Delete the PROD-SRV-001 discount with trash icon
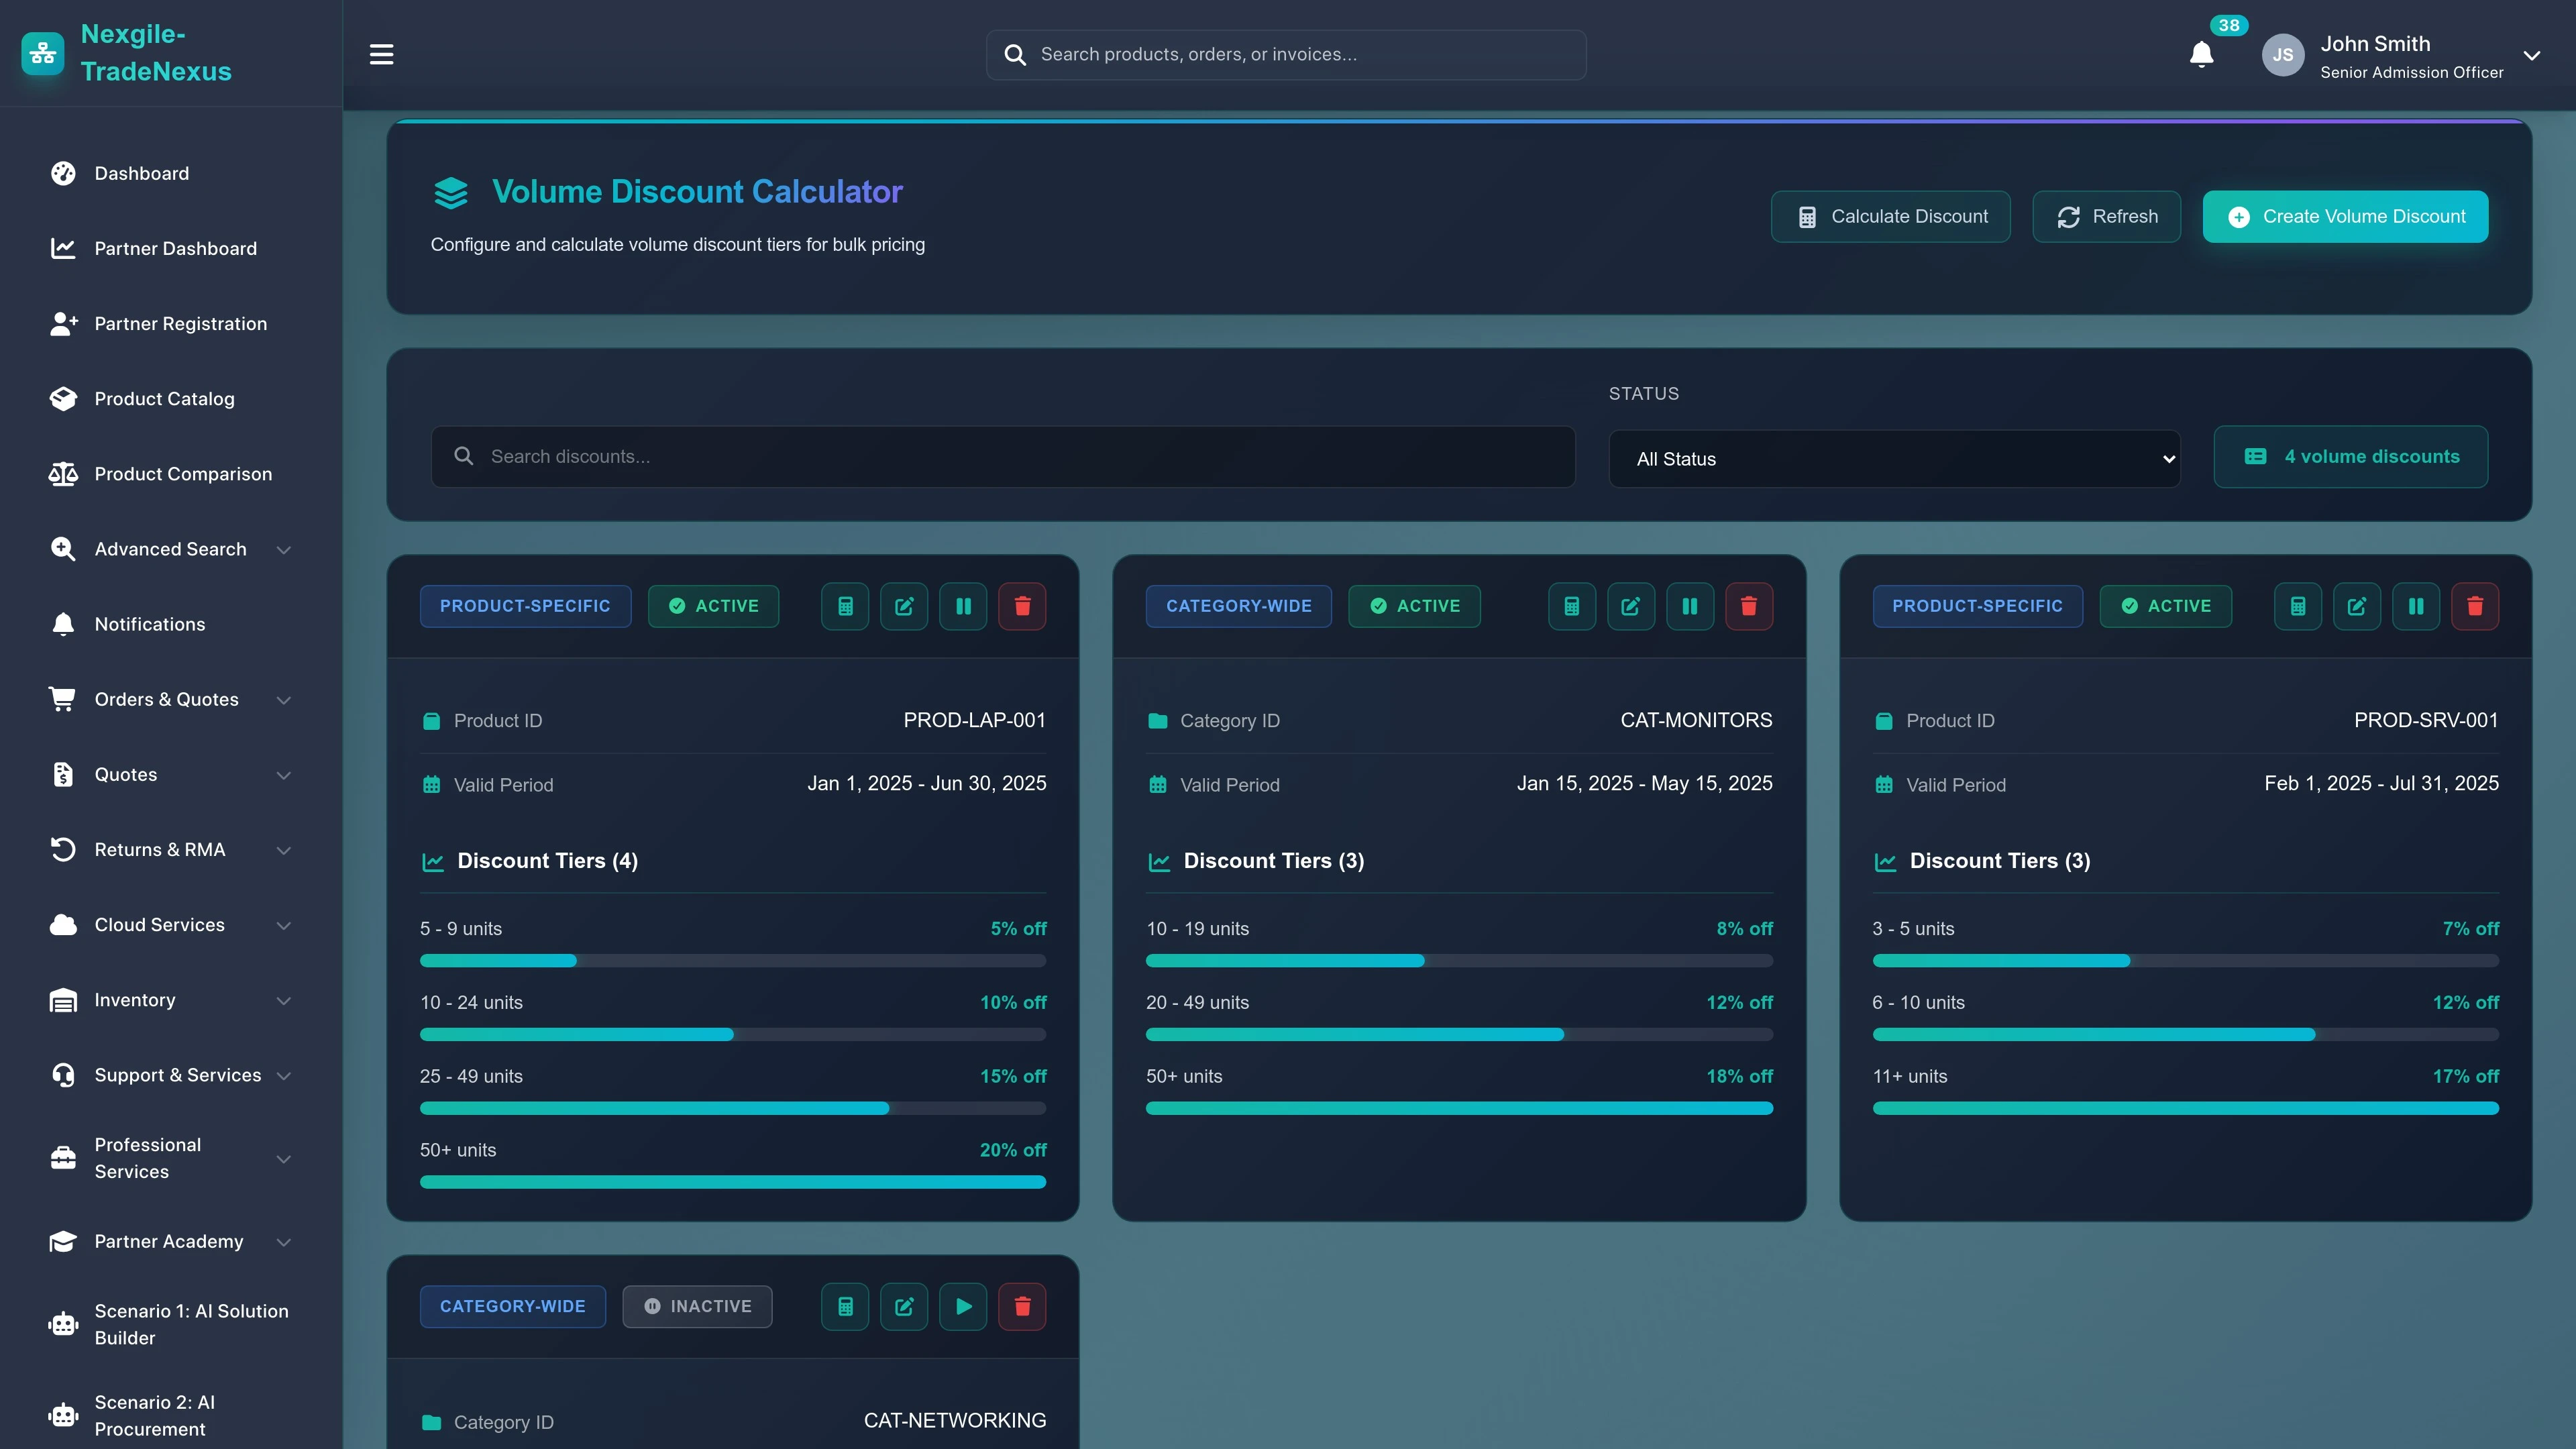Image resolution: width=2576 pixels, height=1449 pixels. [2474, 606]
